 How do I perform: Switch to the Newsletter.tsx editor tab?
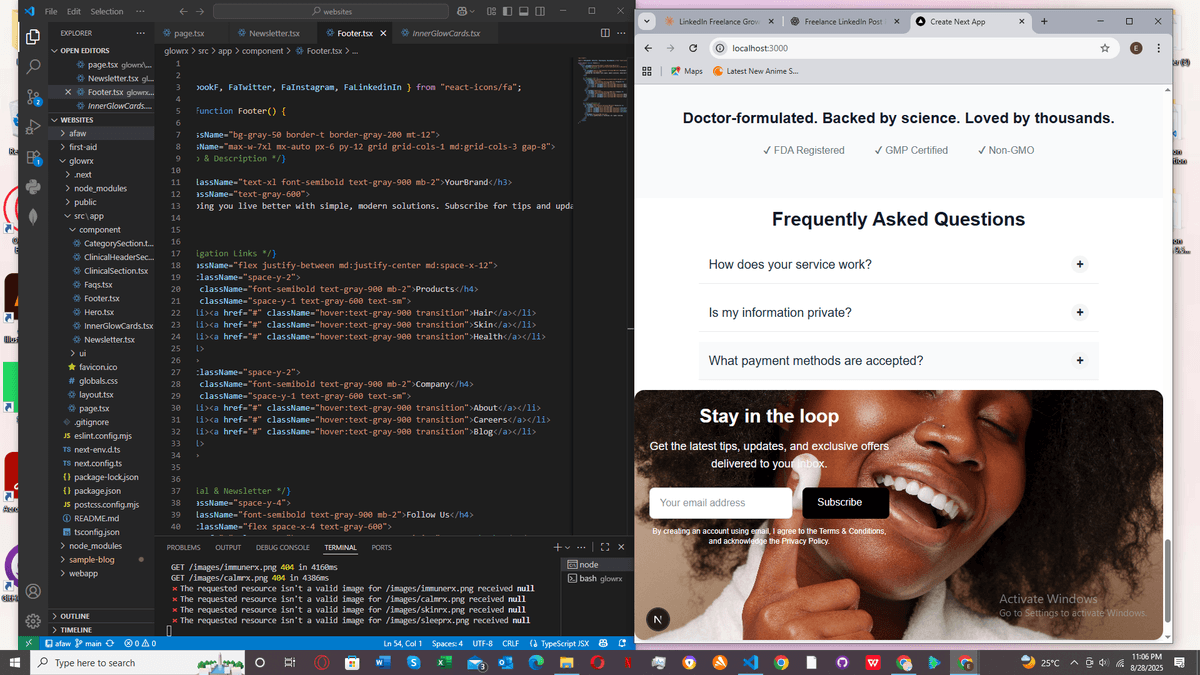pyautogui.click(x=277, y=33)
